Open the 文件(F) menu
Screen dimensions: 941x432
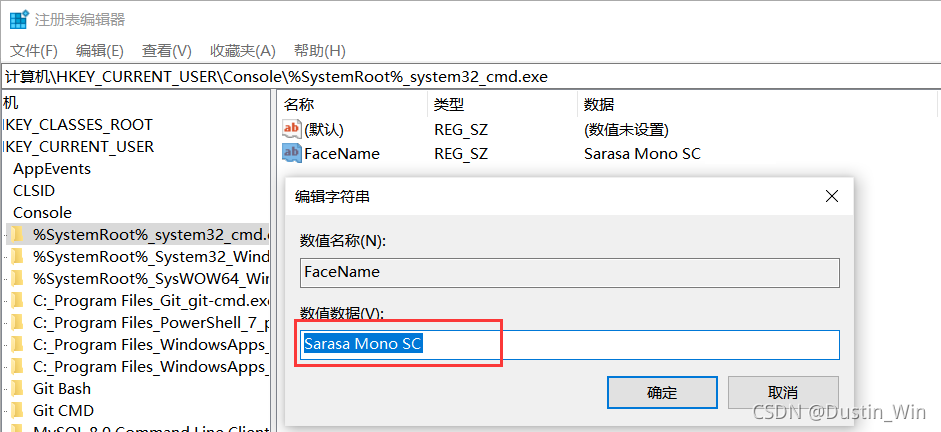point(34,51)
